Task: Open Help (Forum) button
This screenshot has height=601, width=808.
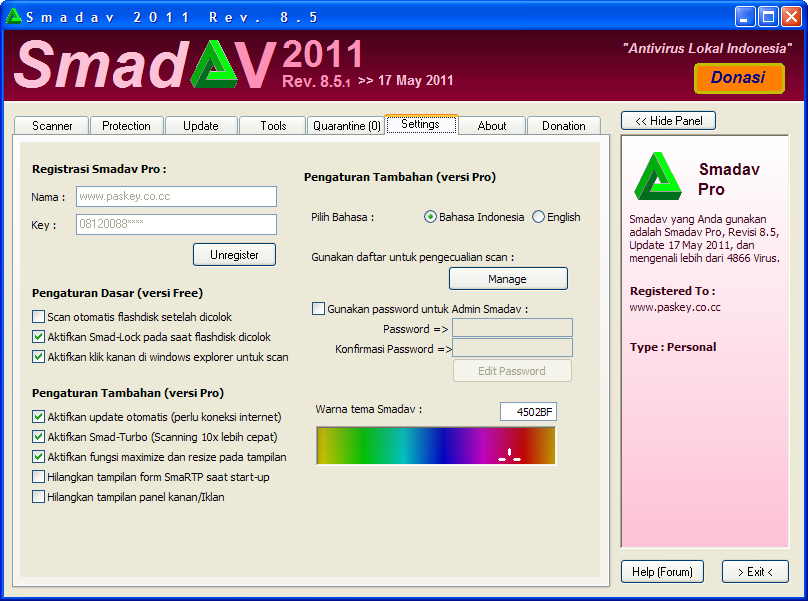Action: [x=662, y=572]
